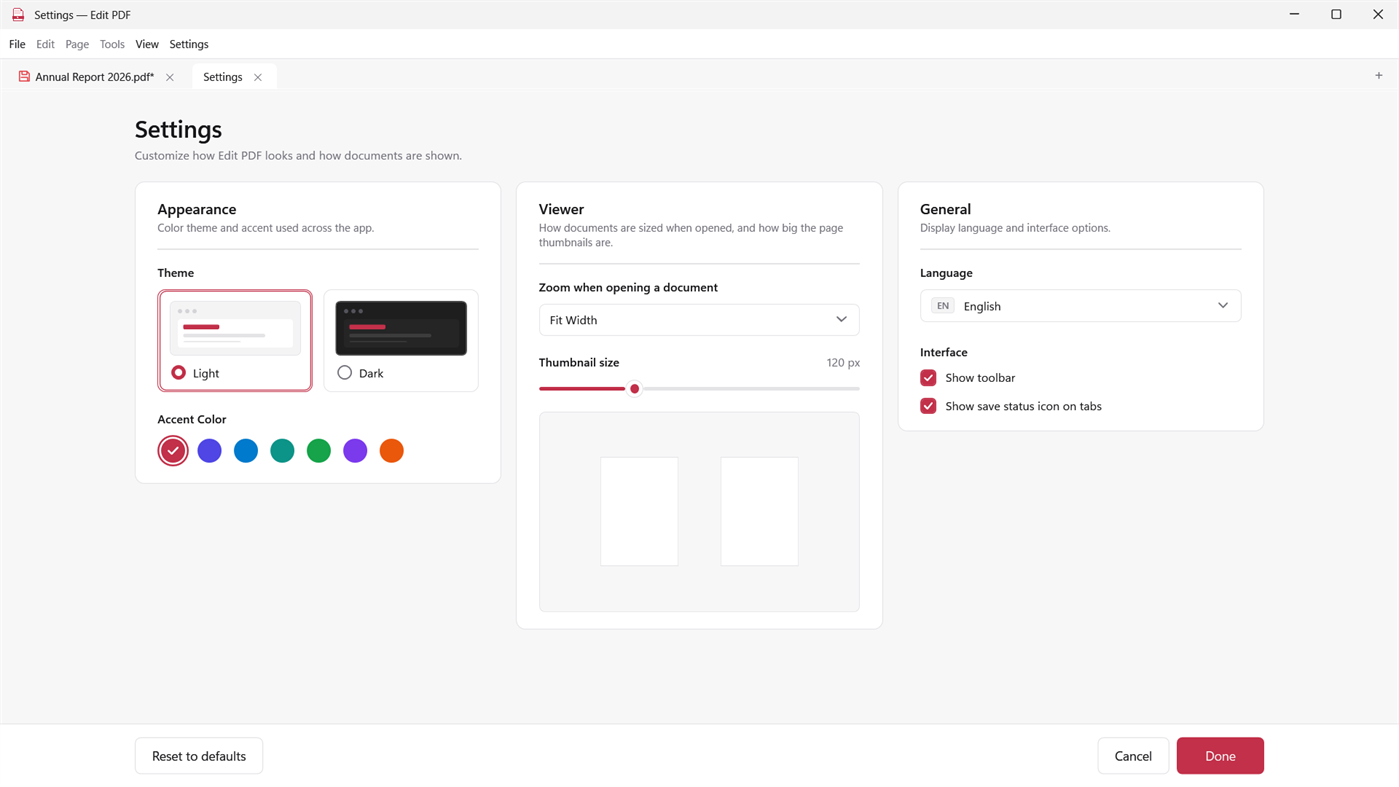
Task: Pick the green accent color swatch
Action: (319, 451)
